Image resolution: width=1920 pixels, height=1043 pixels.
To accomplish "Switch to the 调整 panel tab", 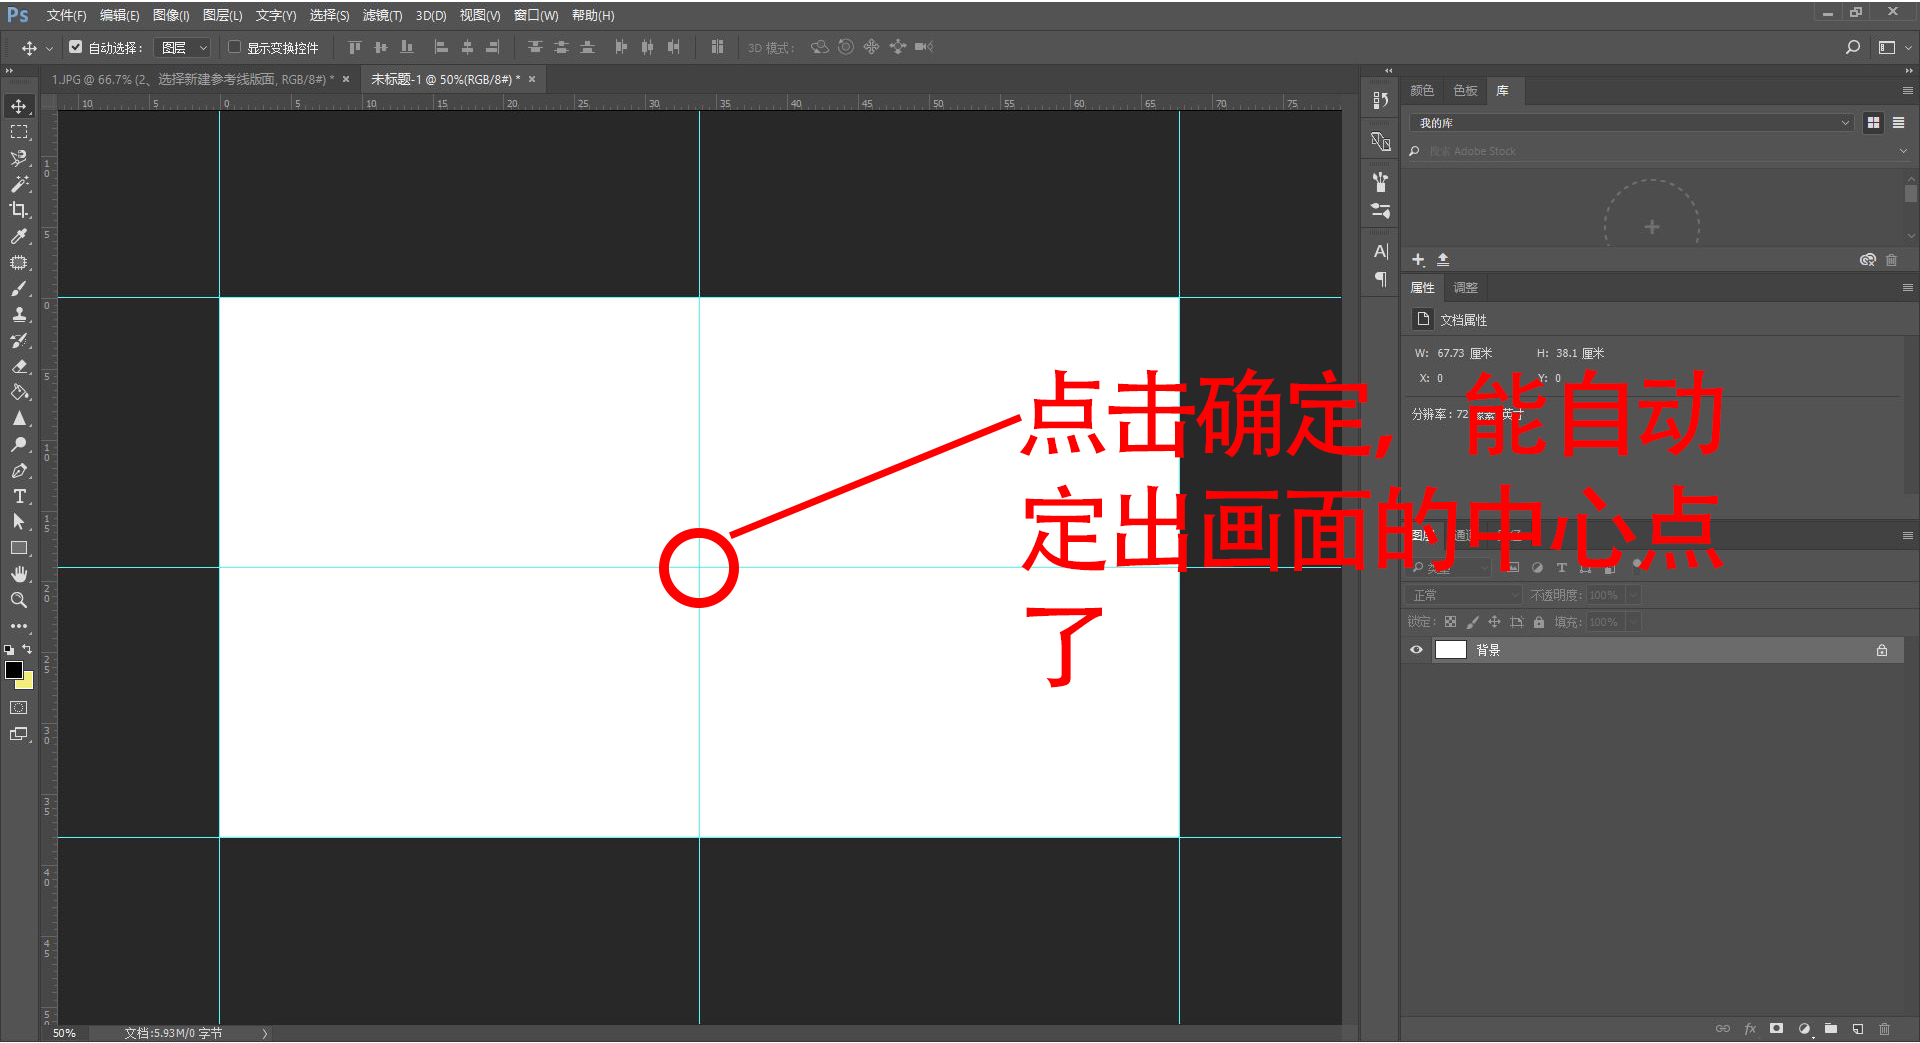I will [x=1465, y=288].
